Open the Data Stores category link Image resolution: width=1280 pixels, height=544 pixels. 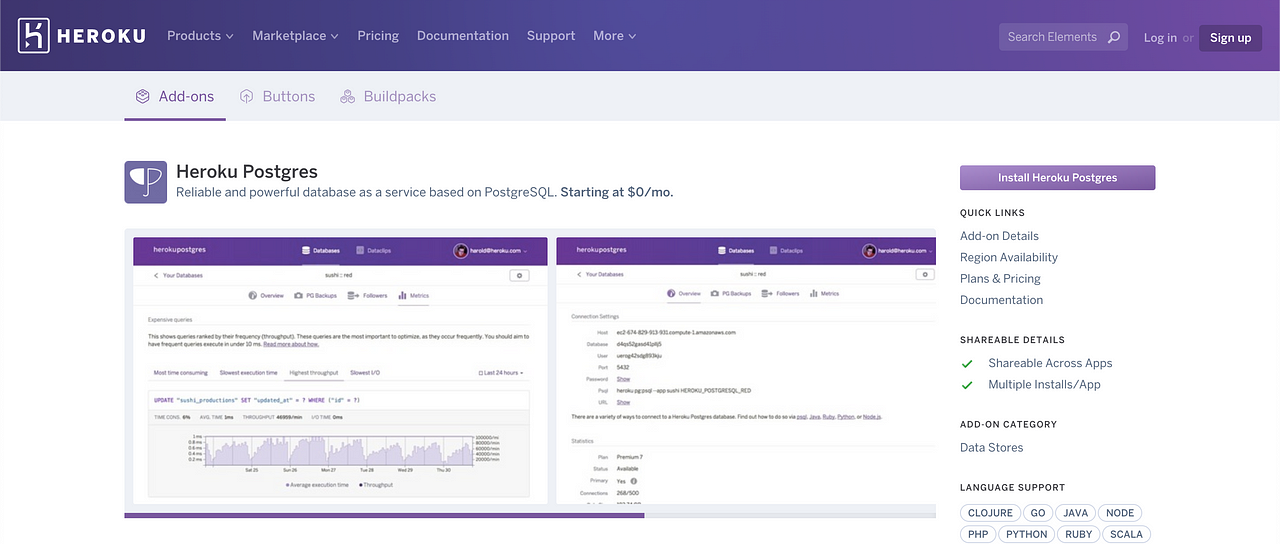991,448
